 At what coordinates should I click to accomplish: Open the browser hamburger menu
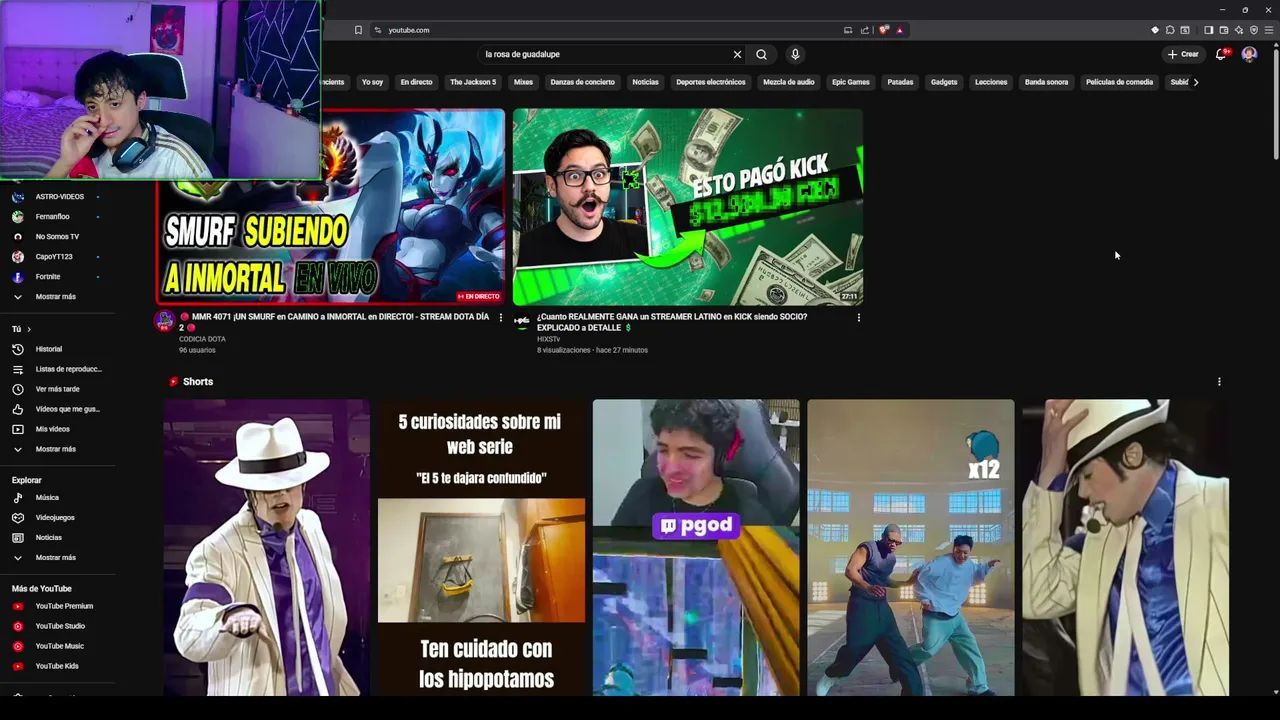click(1269, 30)
